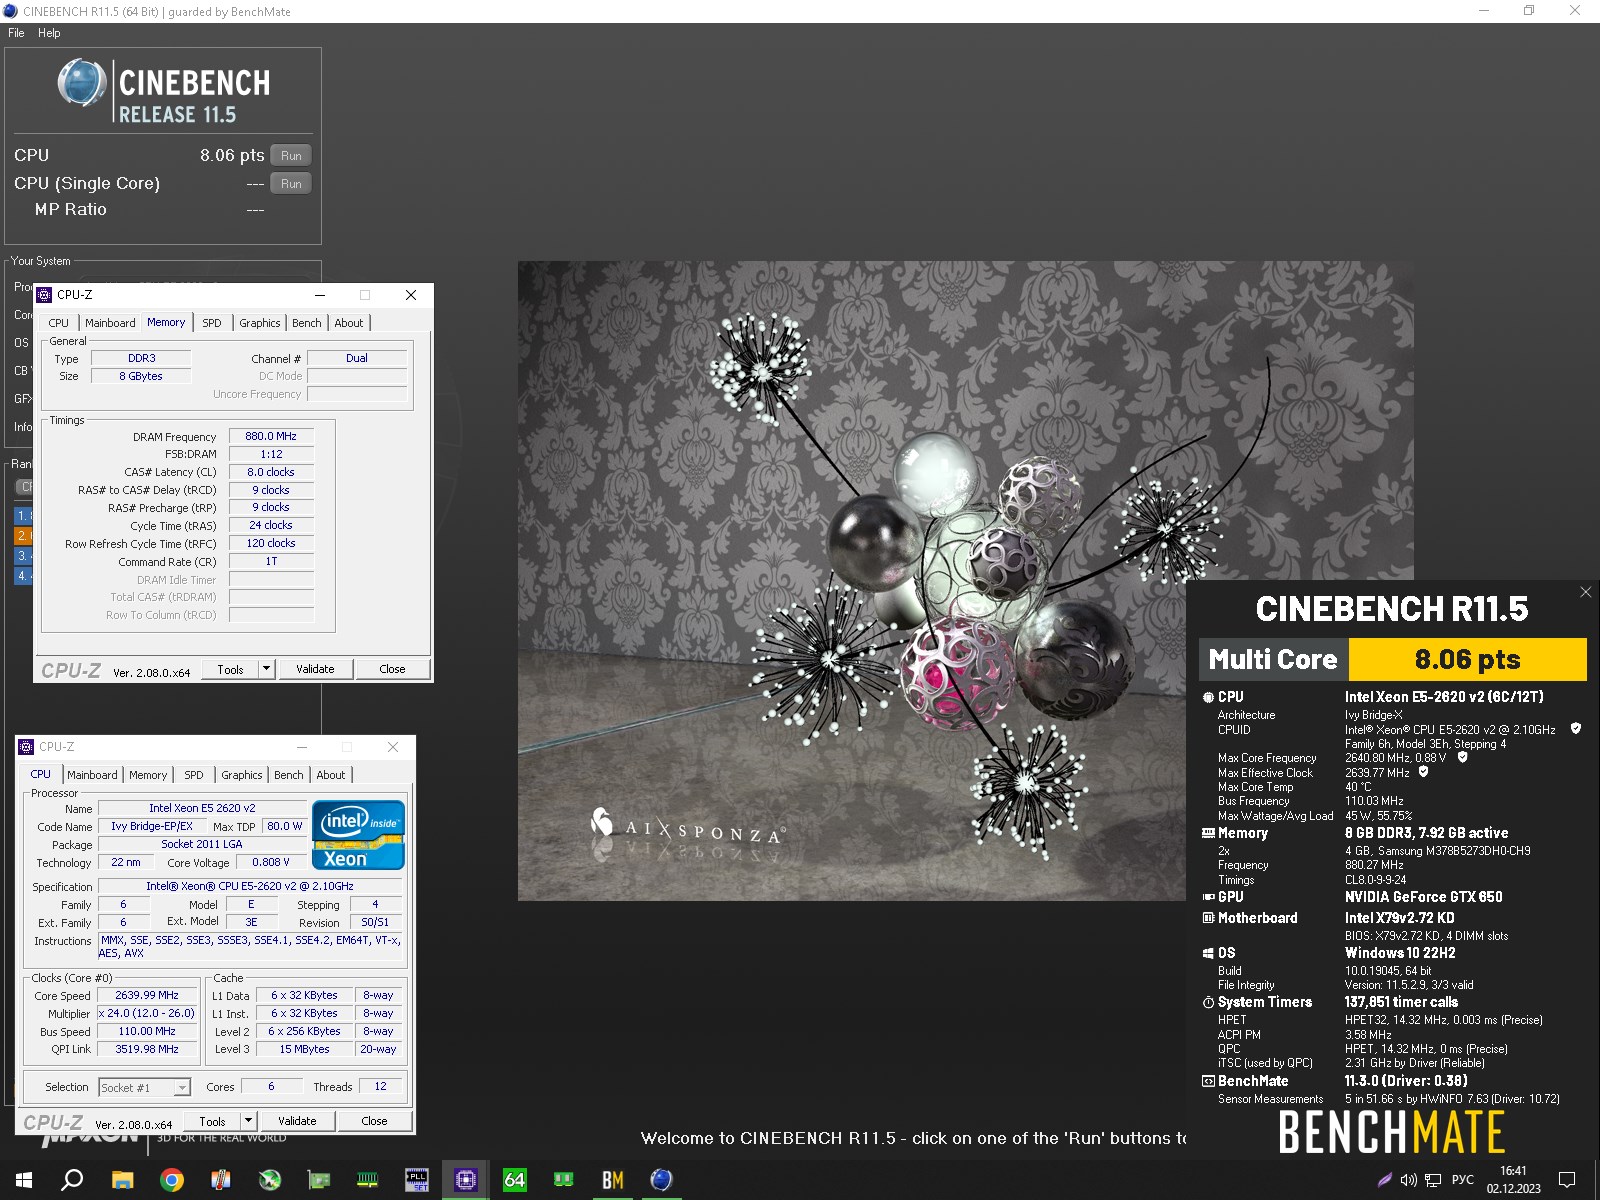Image resolution: width=1600 pixels, height=1200 pixels.
Task: Open About tab in lower CPU-Z window
Action: (331, 775)
